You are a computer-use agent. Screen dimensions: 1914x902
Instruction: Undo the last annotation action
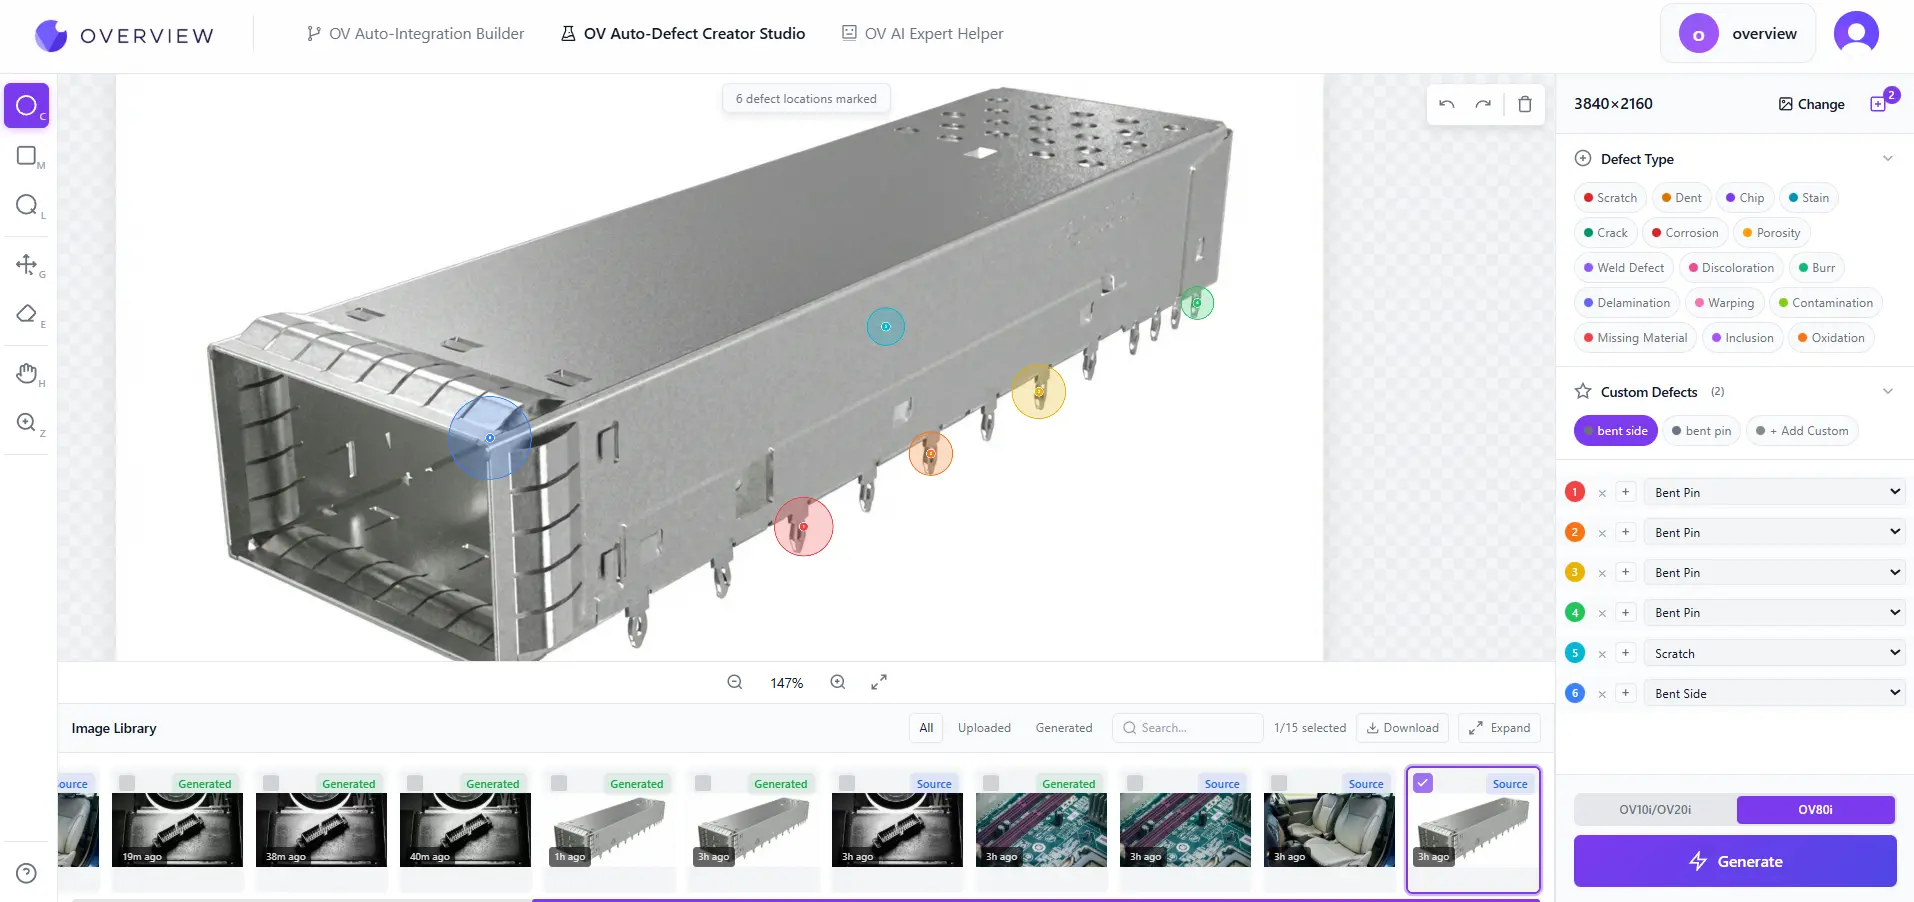(1446, 103)
